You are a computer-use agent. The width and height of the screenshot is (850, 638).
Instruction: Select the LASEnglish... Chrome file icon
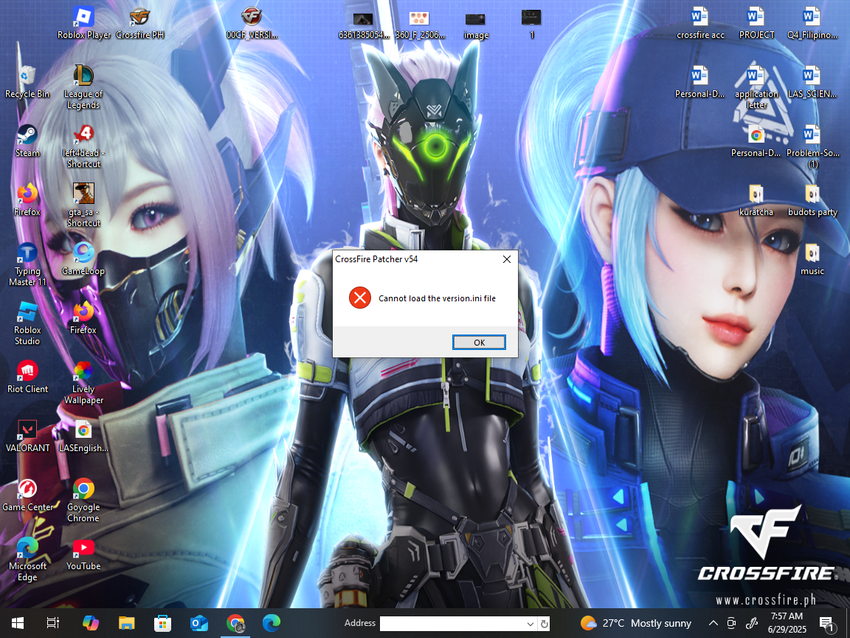(83, 436)
